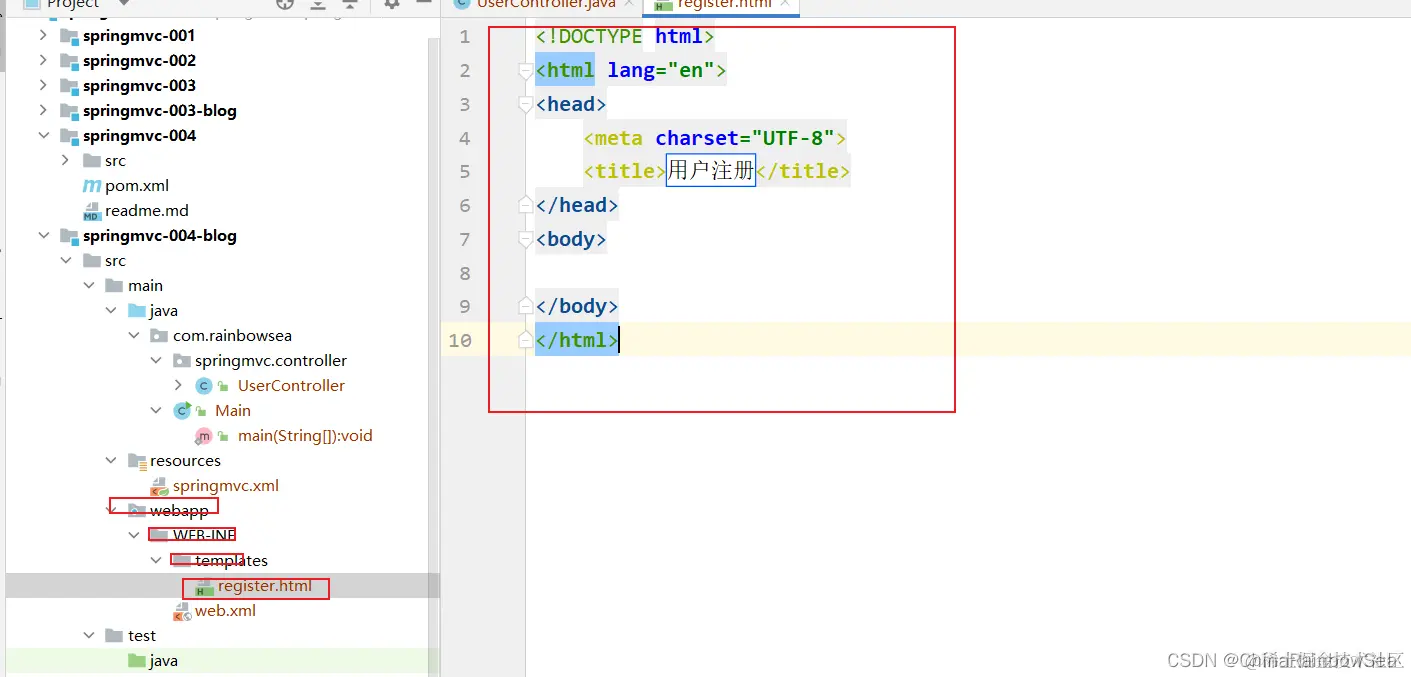Click the springmvc-004 module folder icon
The height and width of the screenshot is (677, 1411).
click(x=69, y=135)
